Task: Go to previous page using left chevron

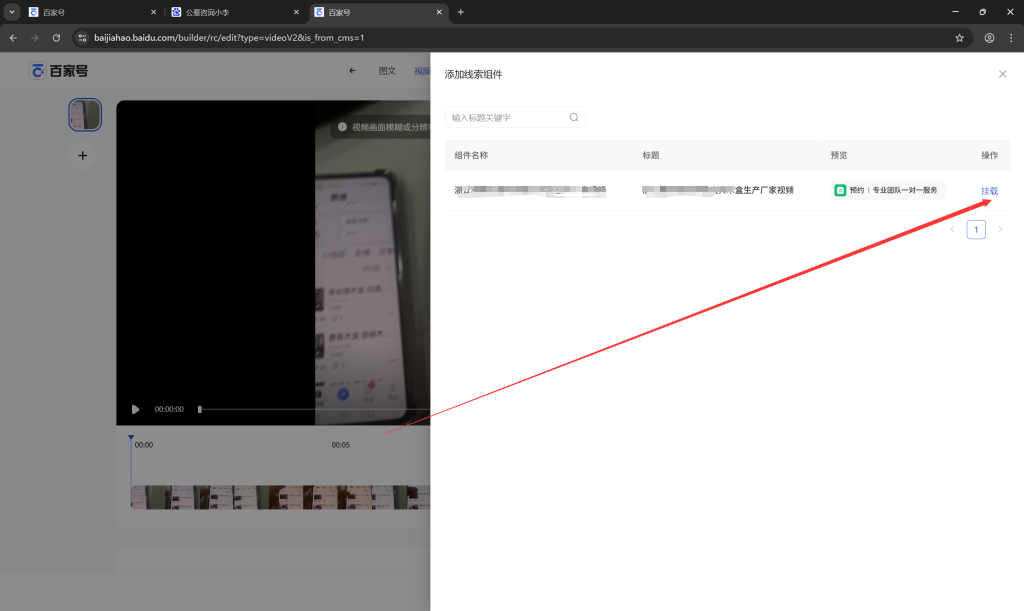Action: click(952, 230)
